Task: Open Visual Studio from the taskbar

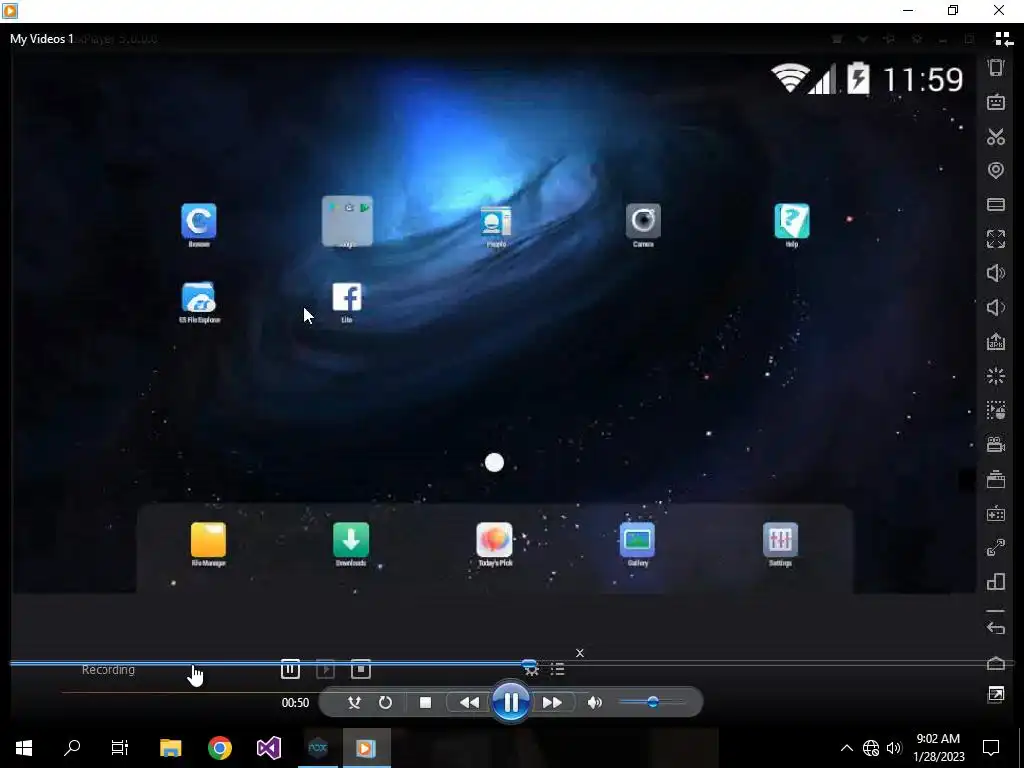Action: [268, 748]
